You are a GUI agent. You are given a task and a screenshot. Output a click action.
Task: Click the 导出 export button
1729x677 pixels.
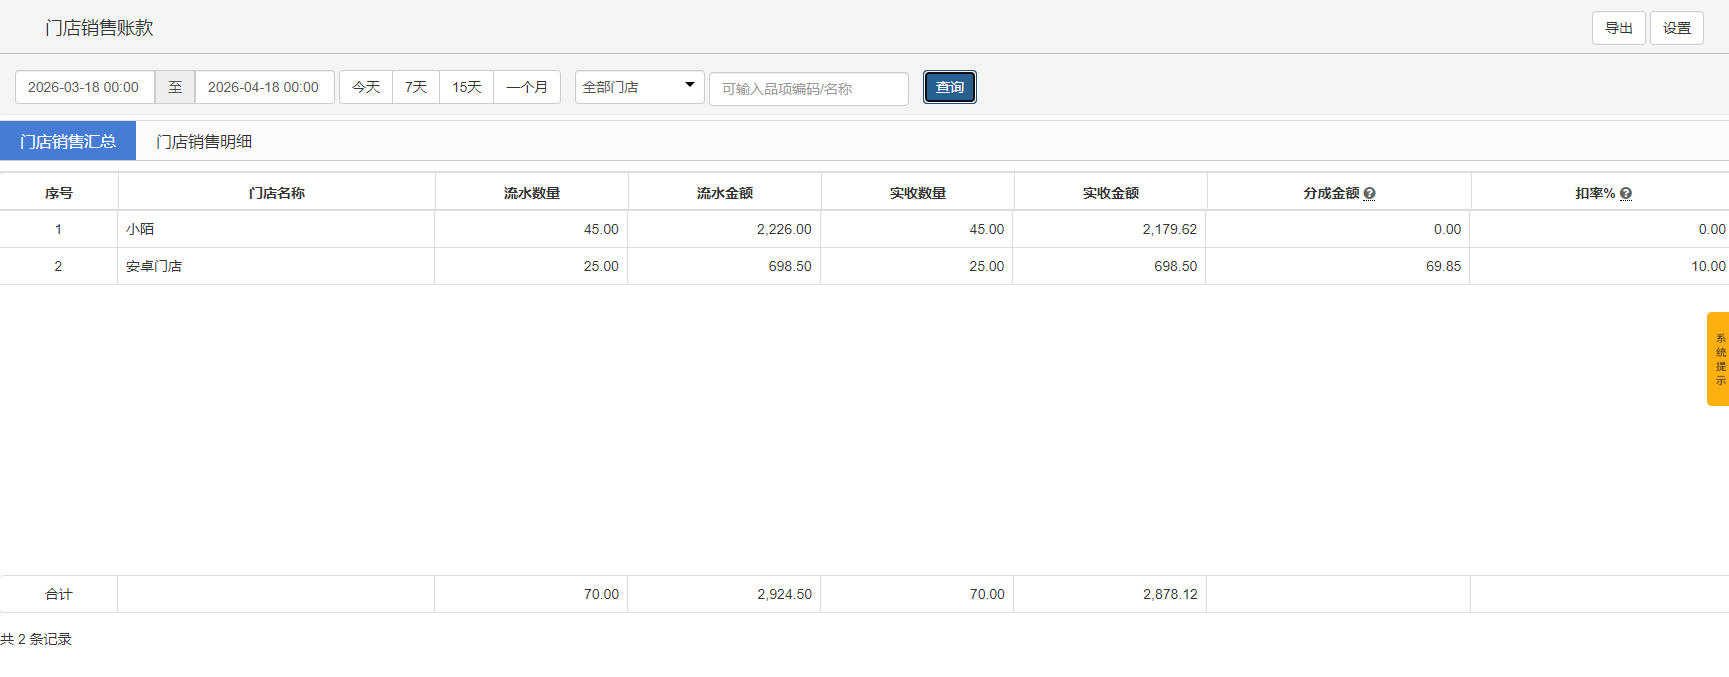(x=1619, y=28)
